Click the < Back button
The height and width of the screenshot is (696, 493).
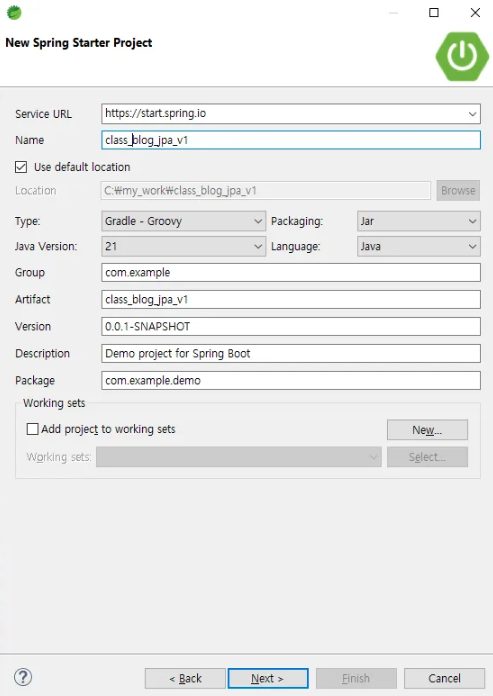[x=185, y=678]
